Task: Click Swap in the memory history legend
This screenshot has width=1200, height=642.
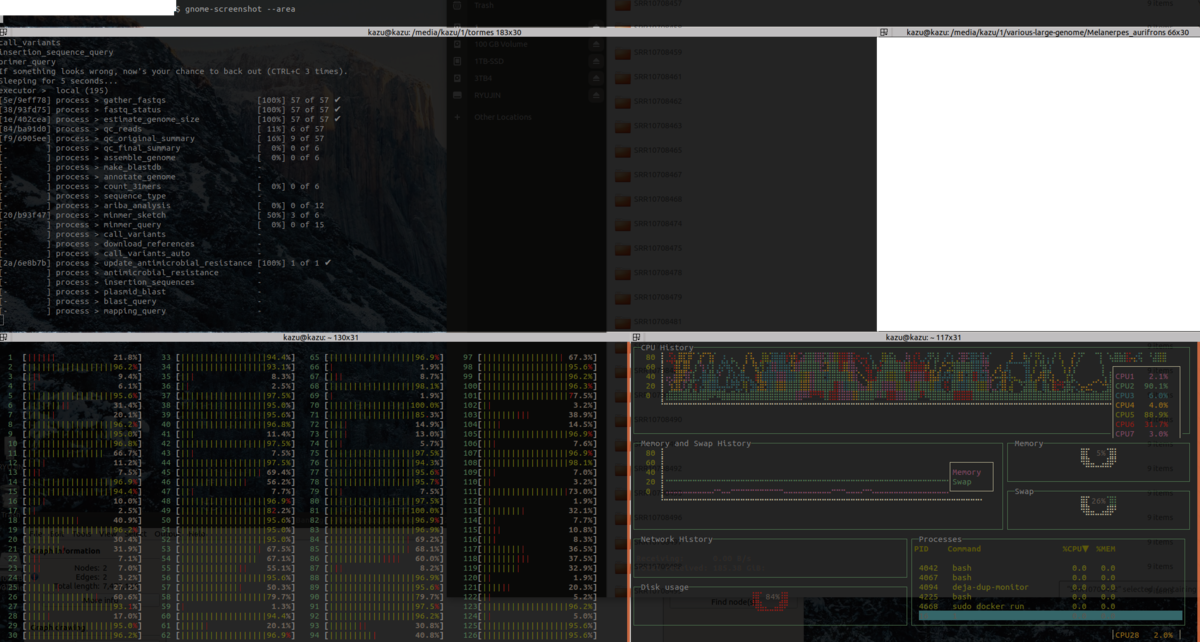Action: click(x=961, y=482)
